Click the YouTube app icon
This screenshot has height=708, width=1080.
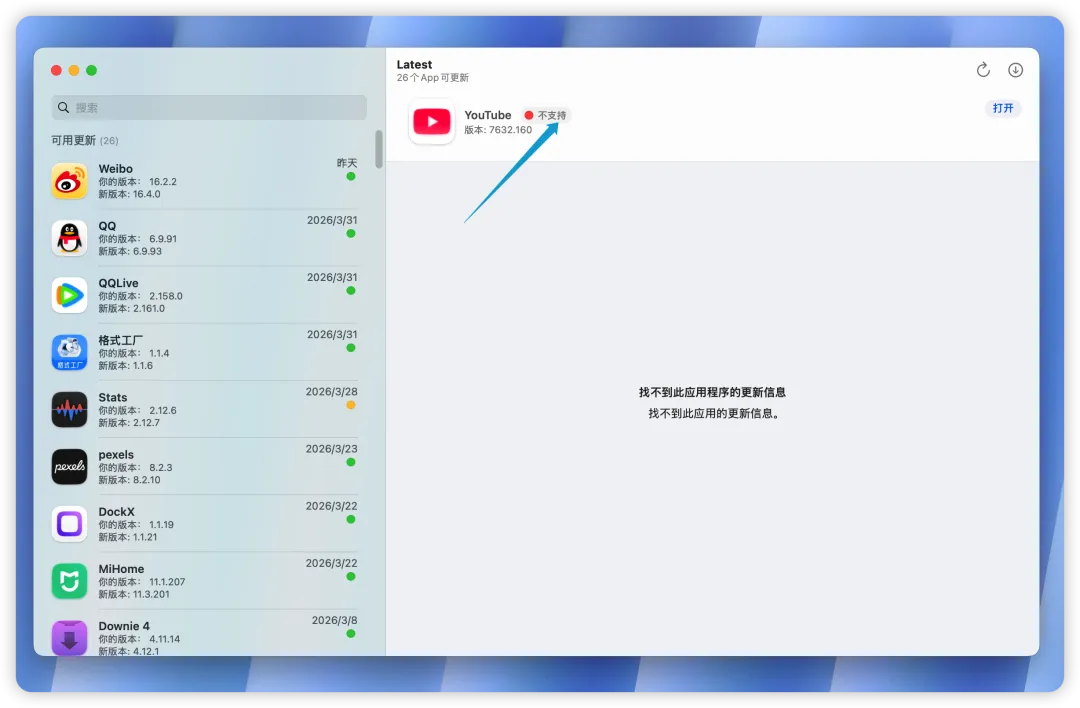(432, 122)
